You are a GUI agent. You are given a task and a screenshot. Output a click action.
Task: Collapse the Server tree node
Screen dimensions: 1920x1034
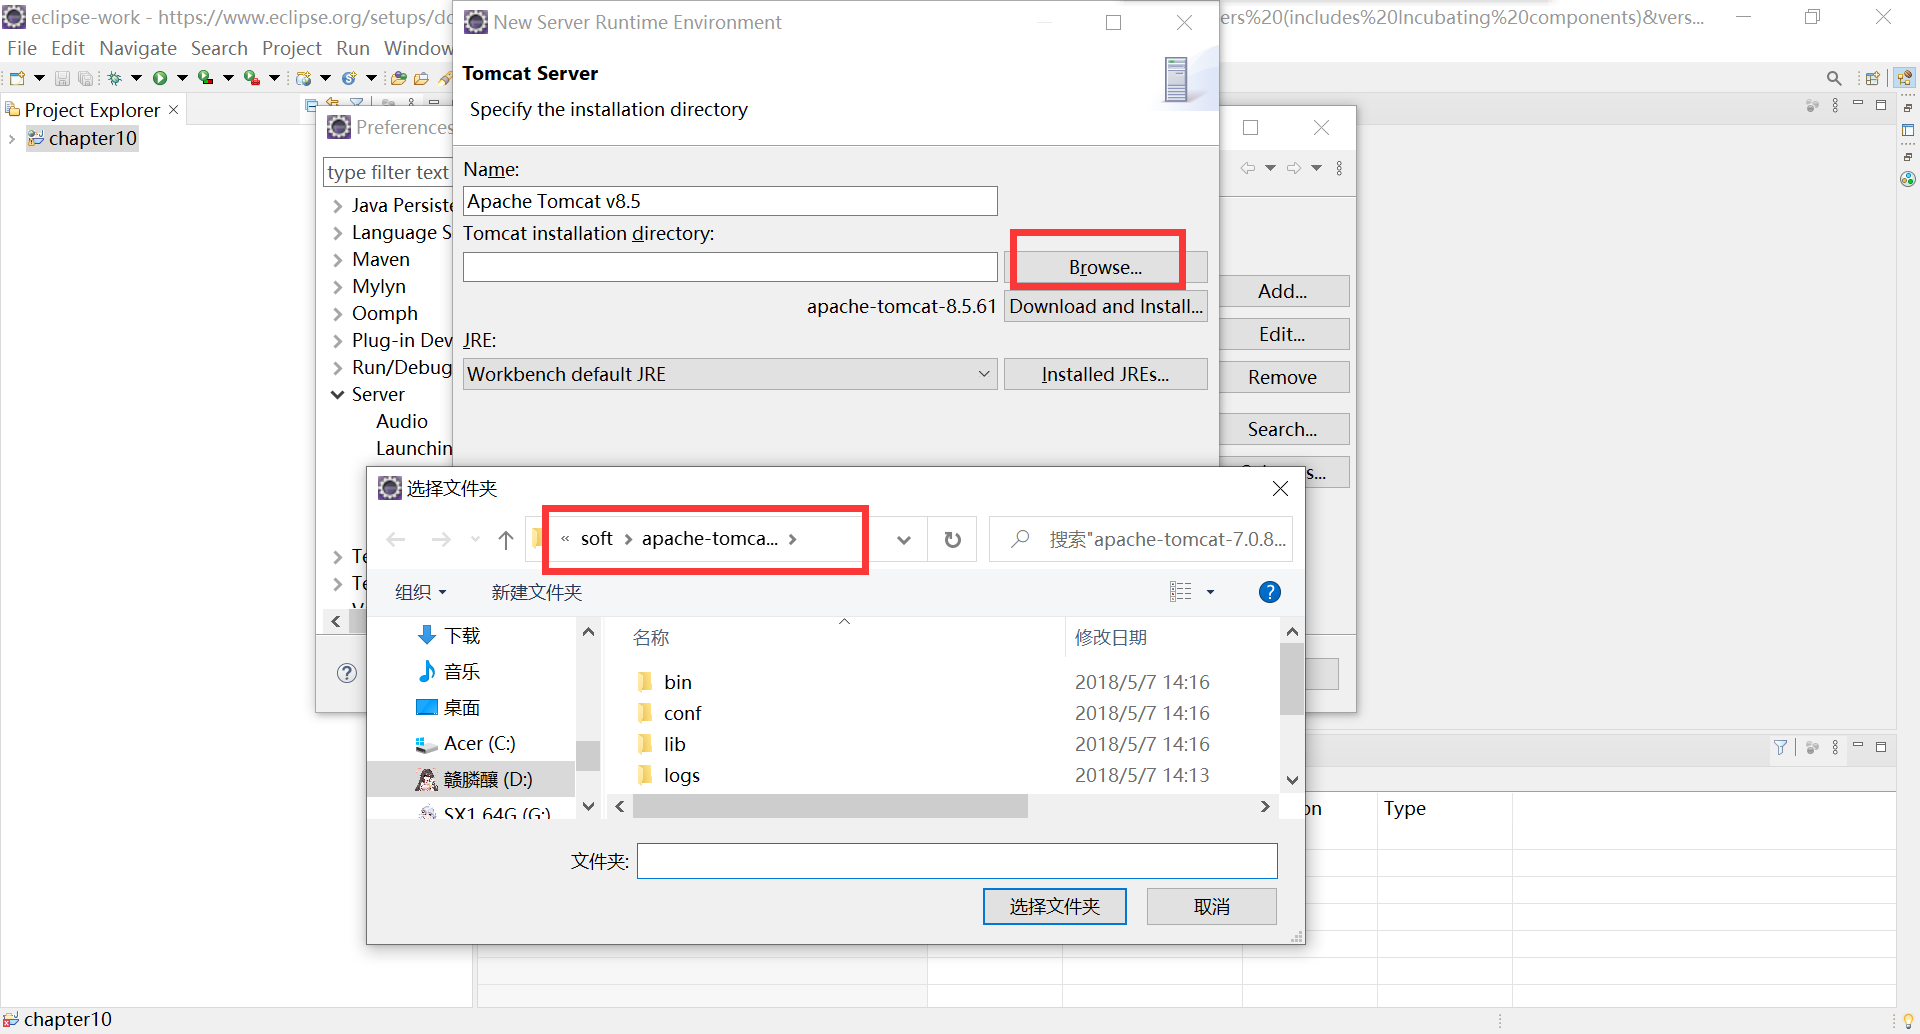[x=337, y=394]
